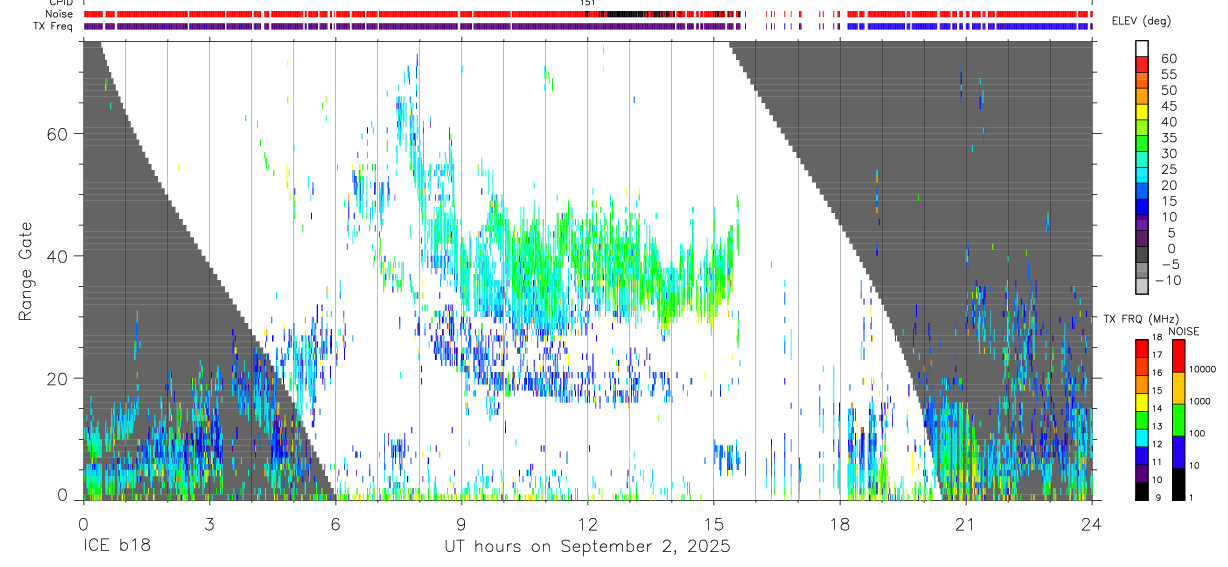
Task: Click the green segment of the NOISE color bar
Action: [1179, 420]
